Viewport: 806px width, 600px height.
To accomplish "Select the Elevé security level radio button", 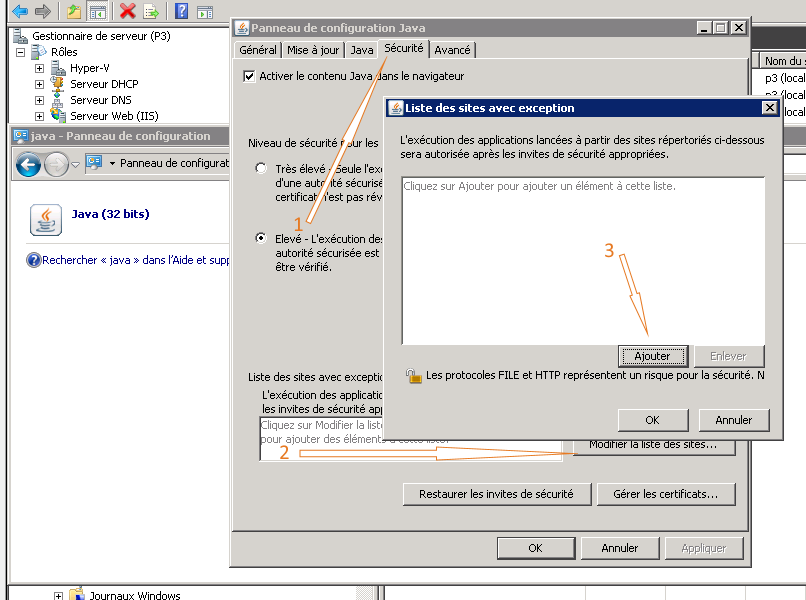I will (261, 239).
